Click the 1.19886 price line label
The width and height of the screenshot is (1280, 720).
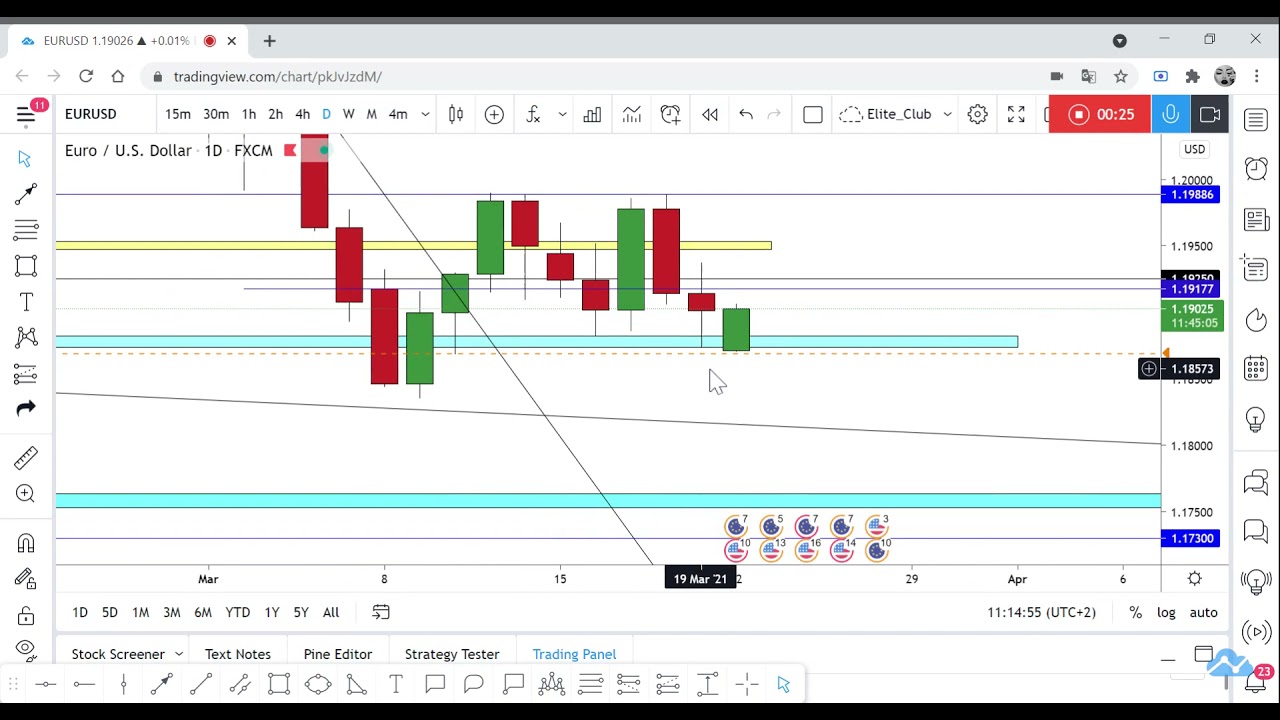click(x=1191, y=195)
